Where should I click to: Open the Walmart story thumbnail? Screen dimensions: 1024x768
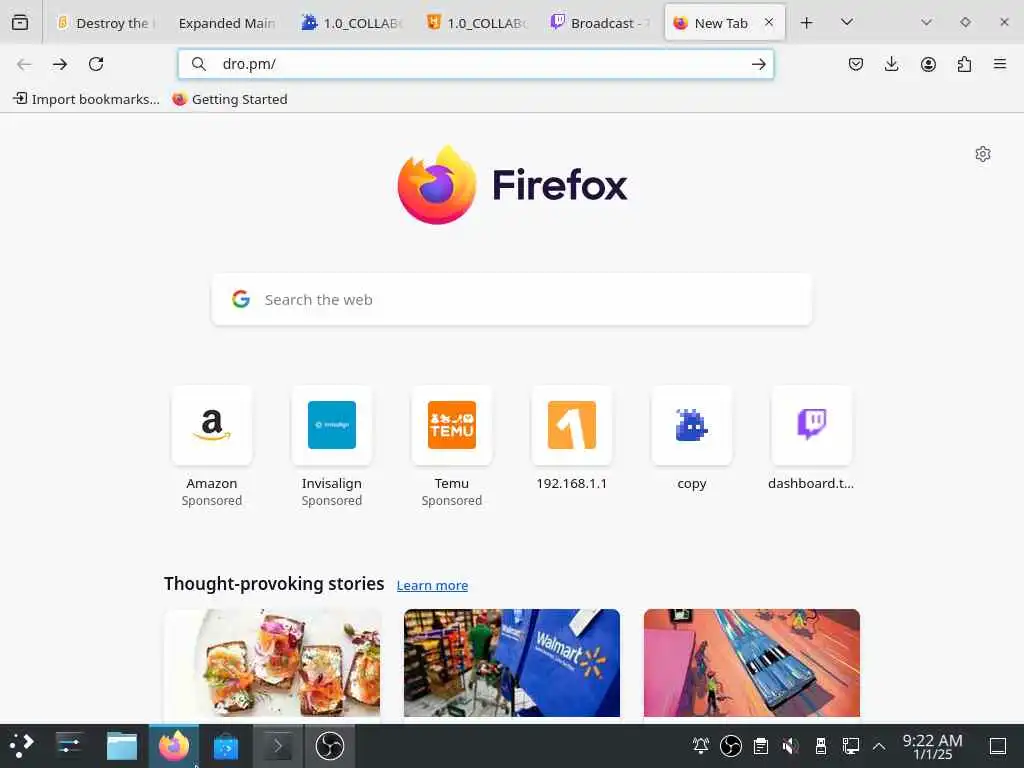pos(512,663)
